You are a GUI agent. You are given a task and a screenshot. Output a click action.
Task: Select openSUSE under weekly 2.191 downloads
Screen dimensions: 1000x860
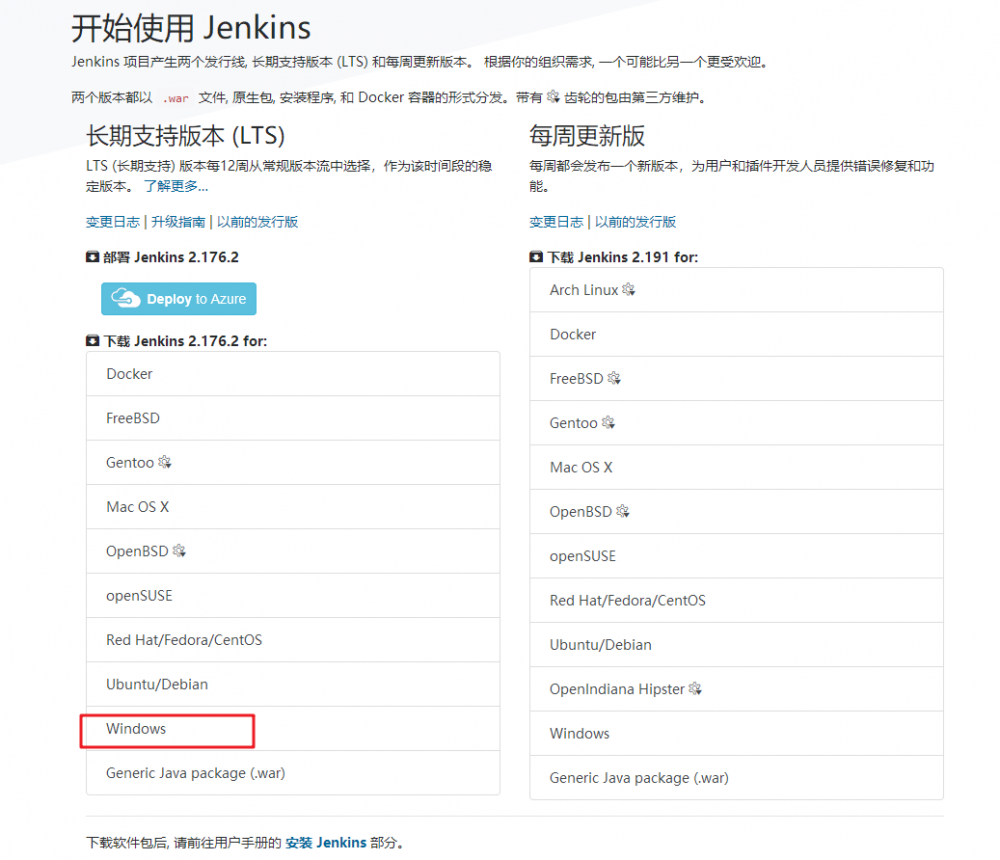(x=736, y=556)
